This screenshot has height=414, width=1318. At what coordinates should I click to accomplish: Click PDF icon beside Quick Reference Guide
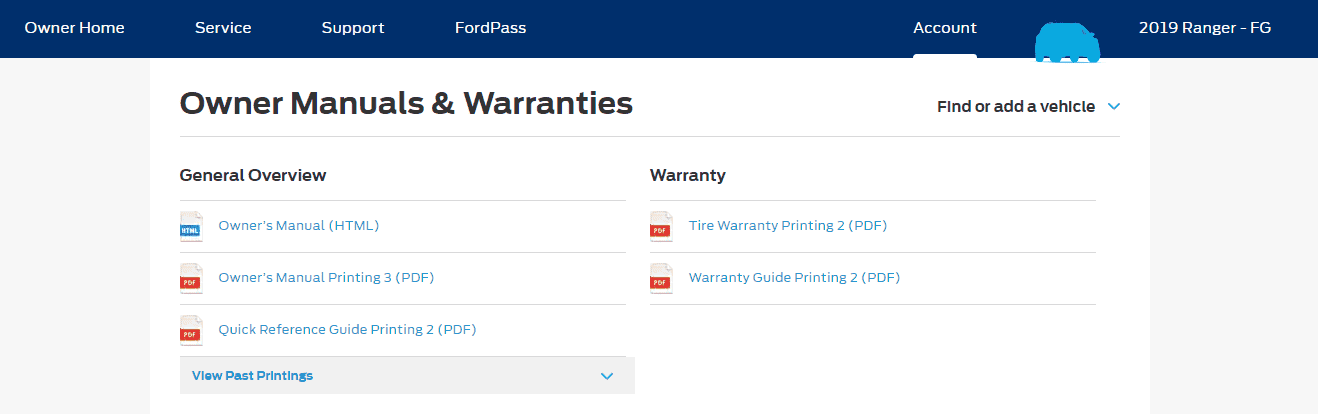click(x=191, y=331)
